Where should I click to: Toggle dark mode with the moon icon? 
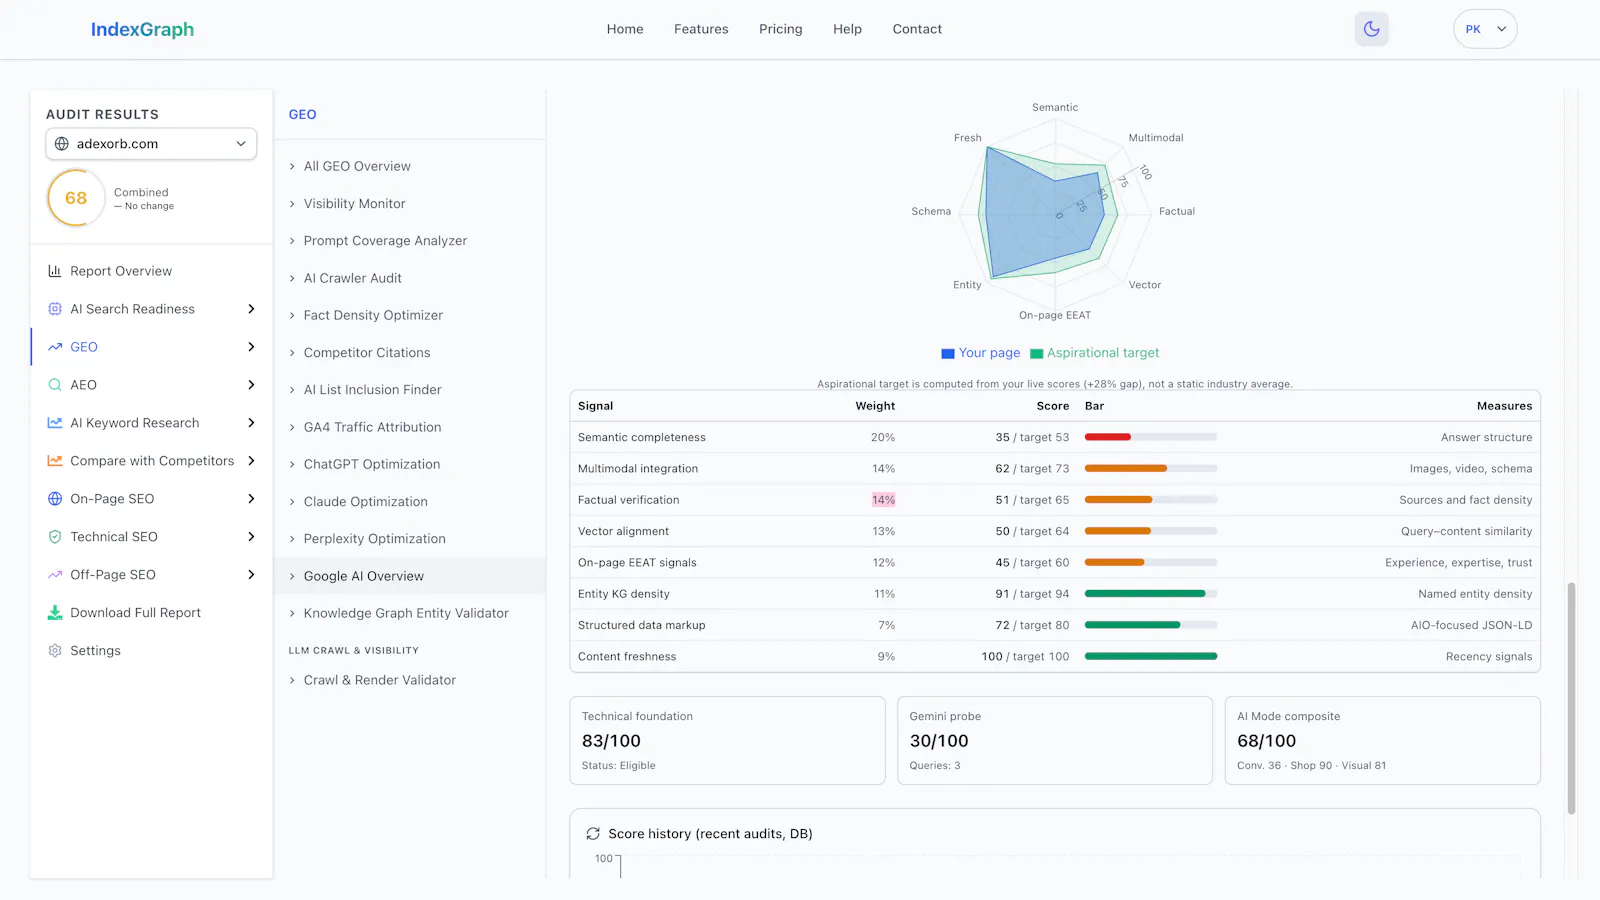pos(1371,29)
